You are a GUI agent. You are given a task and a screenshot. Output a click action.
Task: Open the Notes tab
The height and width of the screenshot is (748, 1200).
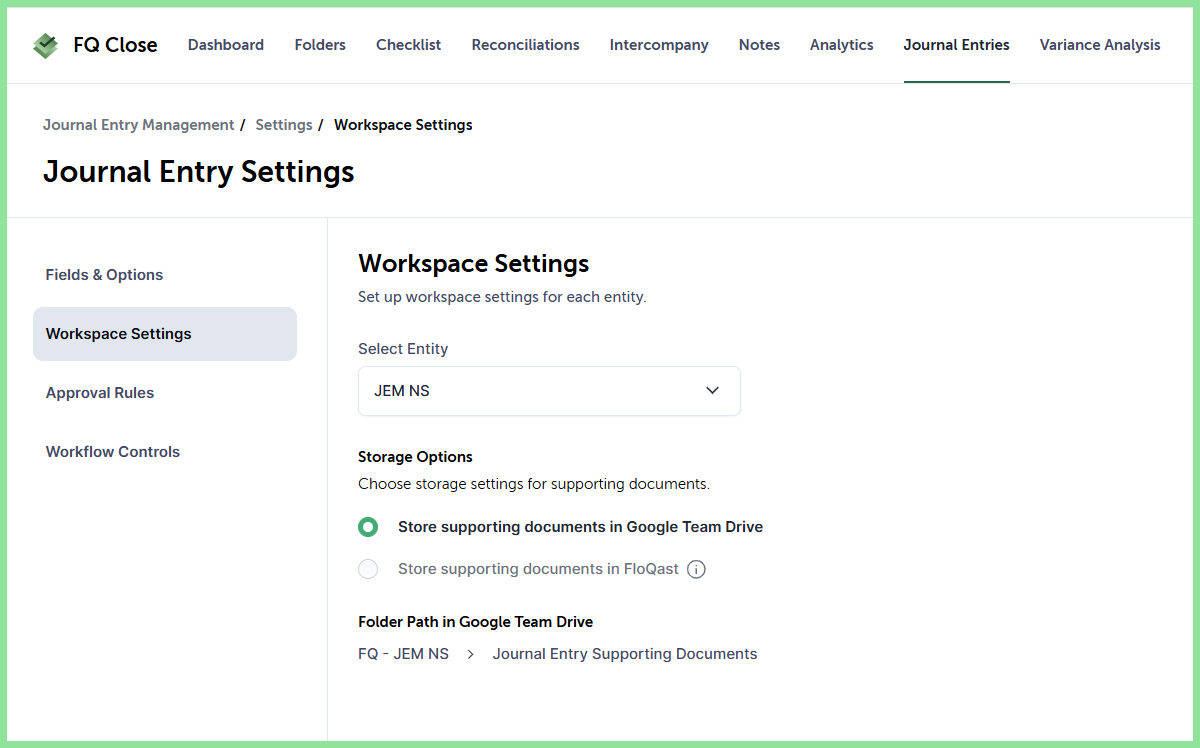[x=760, y=45]
